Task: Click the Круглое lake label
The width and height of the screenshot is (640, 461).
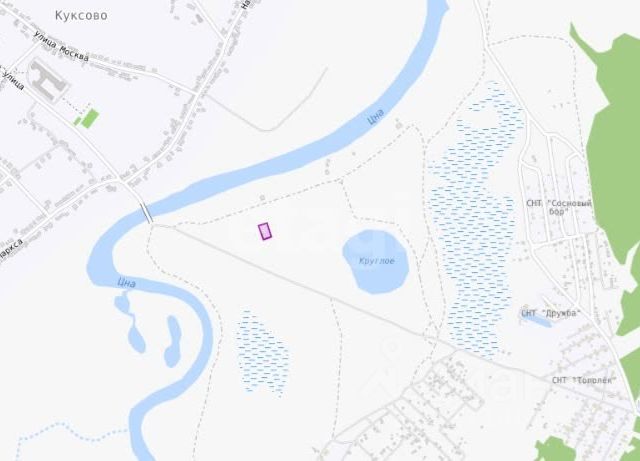Action: [x=377, y=261]
